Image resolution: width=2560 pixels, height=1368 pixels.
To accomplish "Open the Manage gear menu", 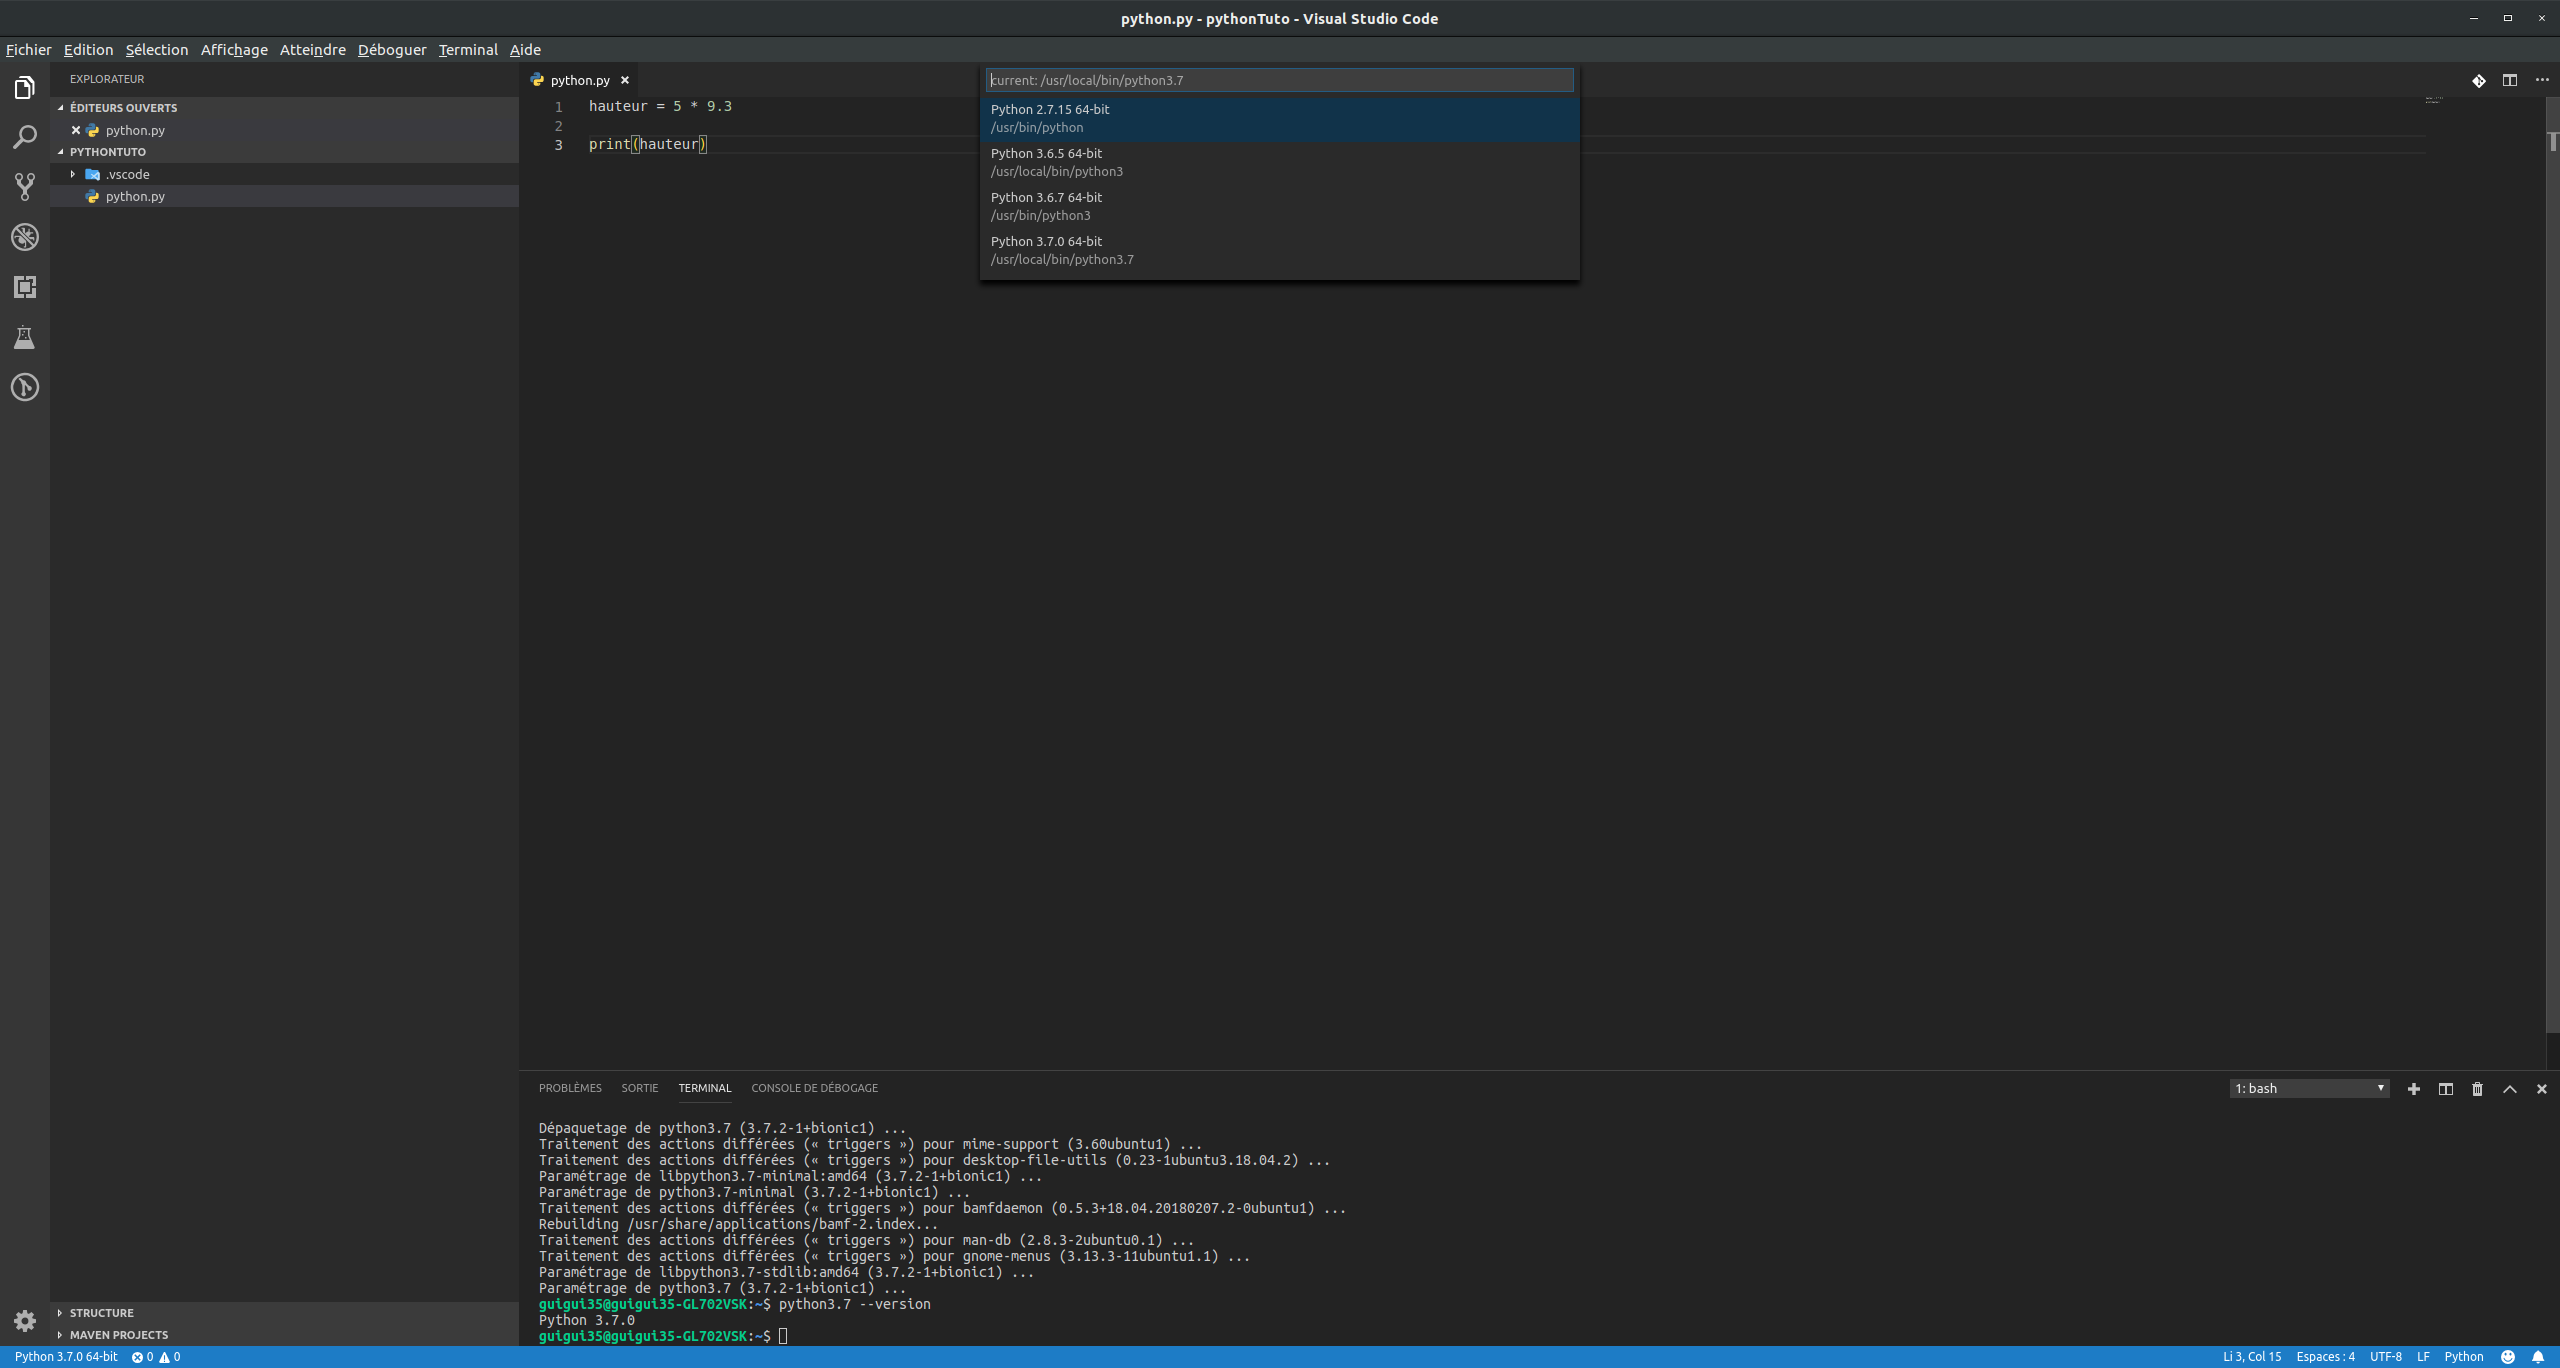I will [25, 1321].
